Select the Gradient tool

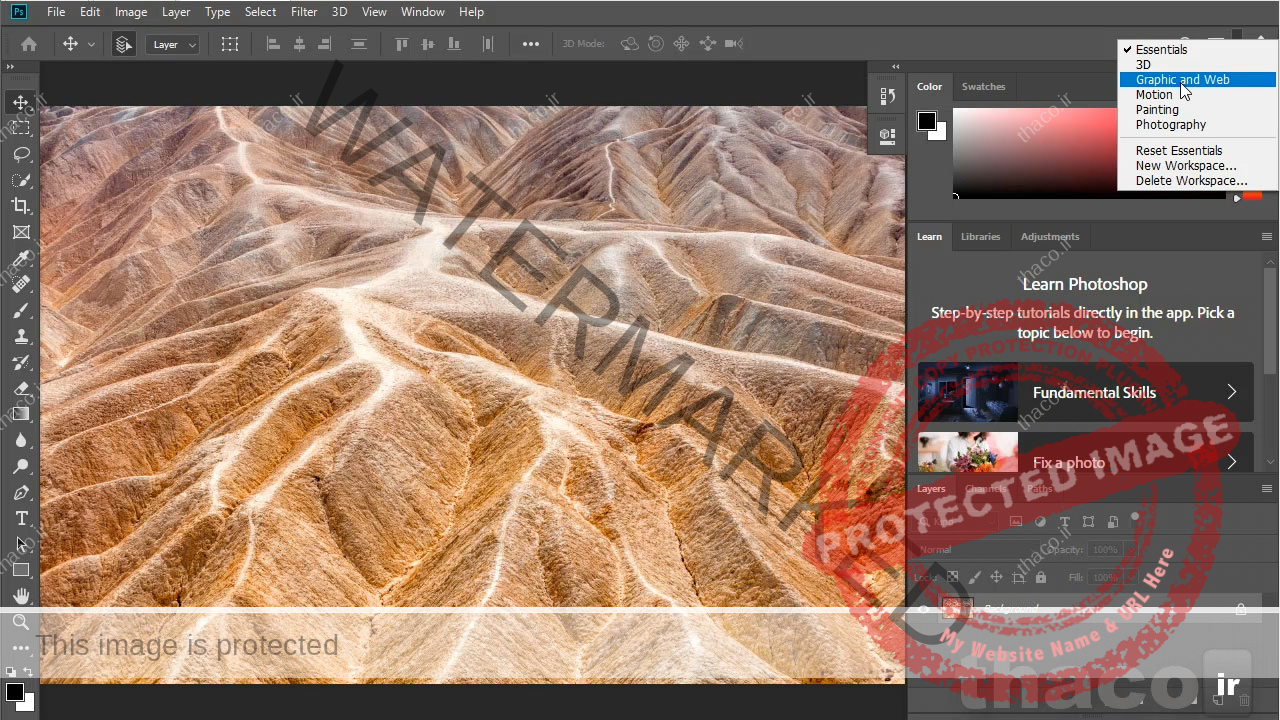[x=21, y=414]
